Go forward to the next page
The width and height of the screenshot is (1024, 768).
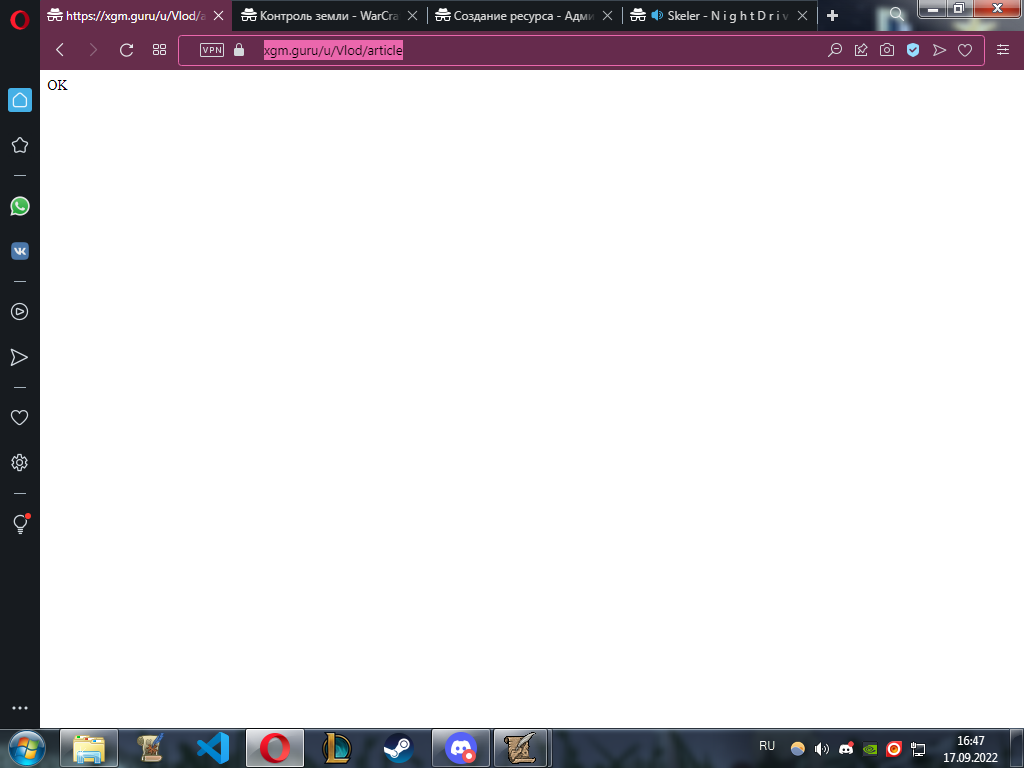coord(93,50)
